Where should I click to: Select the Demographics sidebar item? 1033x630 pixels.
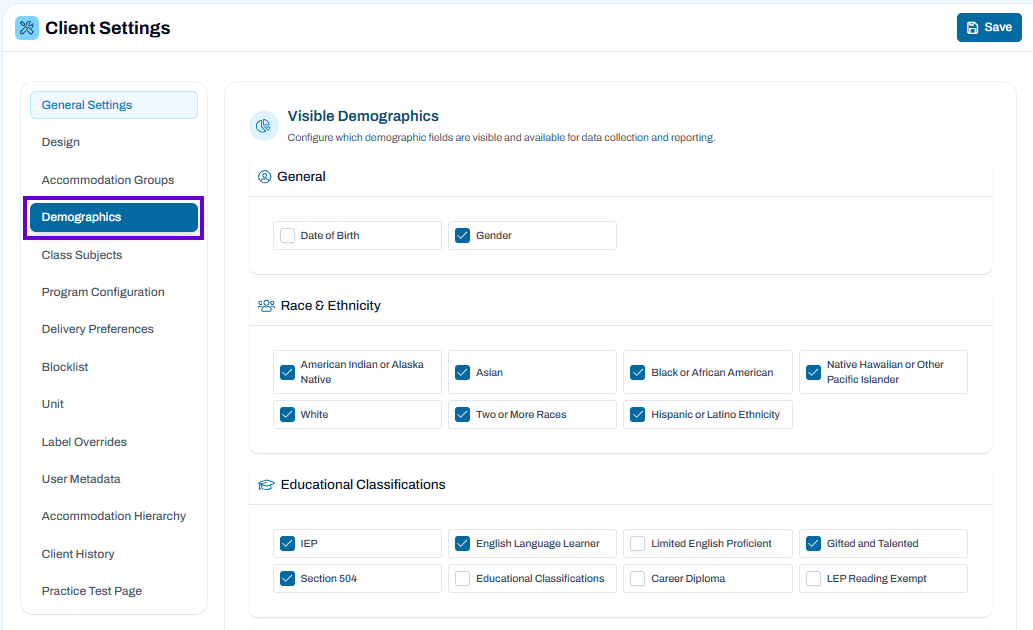[x=114, y=217]
